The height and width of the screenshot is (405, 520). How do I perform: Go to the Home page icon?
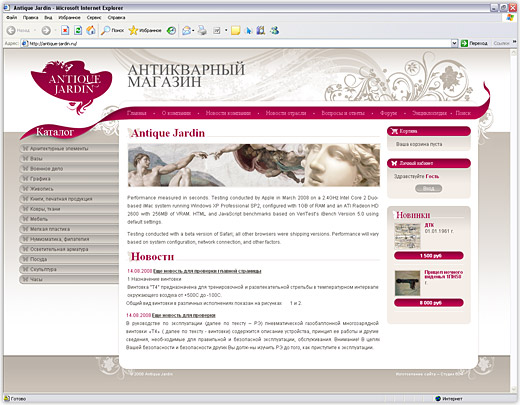pyautogui.click(x=91, y=30)
